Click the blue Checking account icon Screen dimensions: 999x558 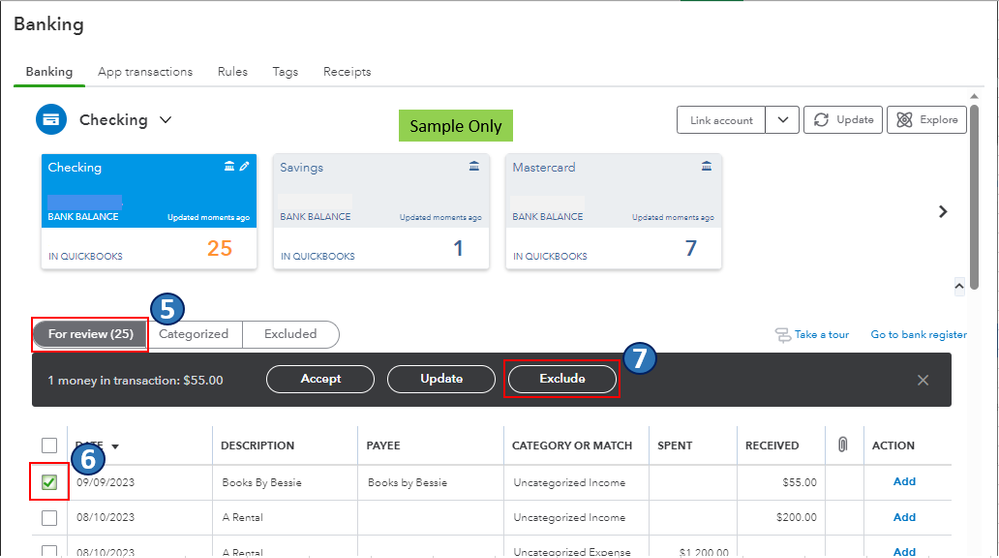(x=51, y=120)
